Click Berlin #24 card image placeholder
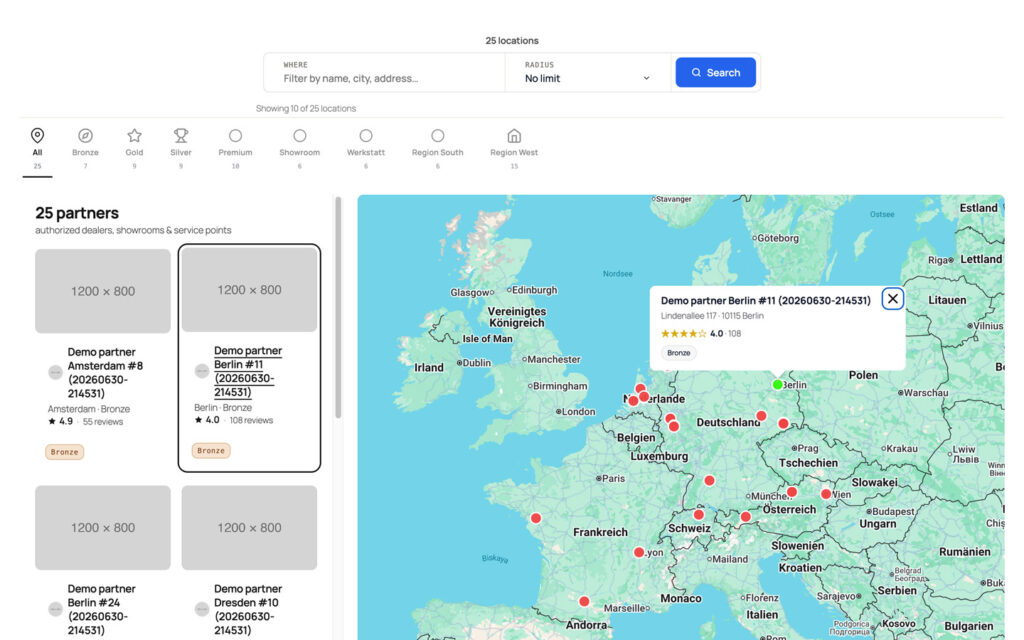The width and height of the screenshot is (1024, 640). (103, 527)
